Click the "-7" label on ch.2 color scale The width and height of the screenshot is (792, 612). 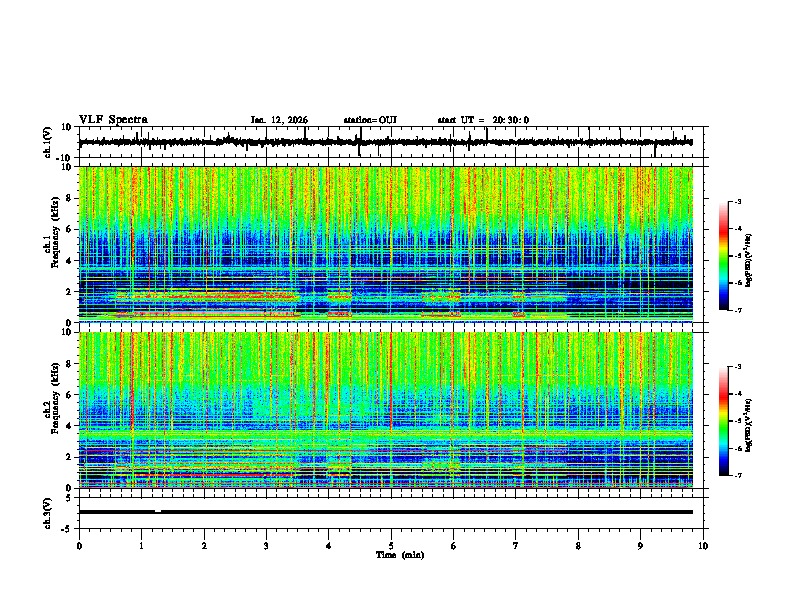click(737, 475)
